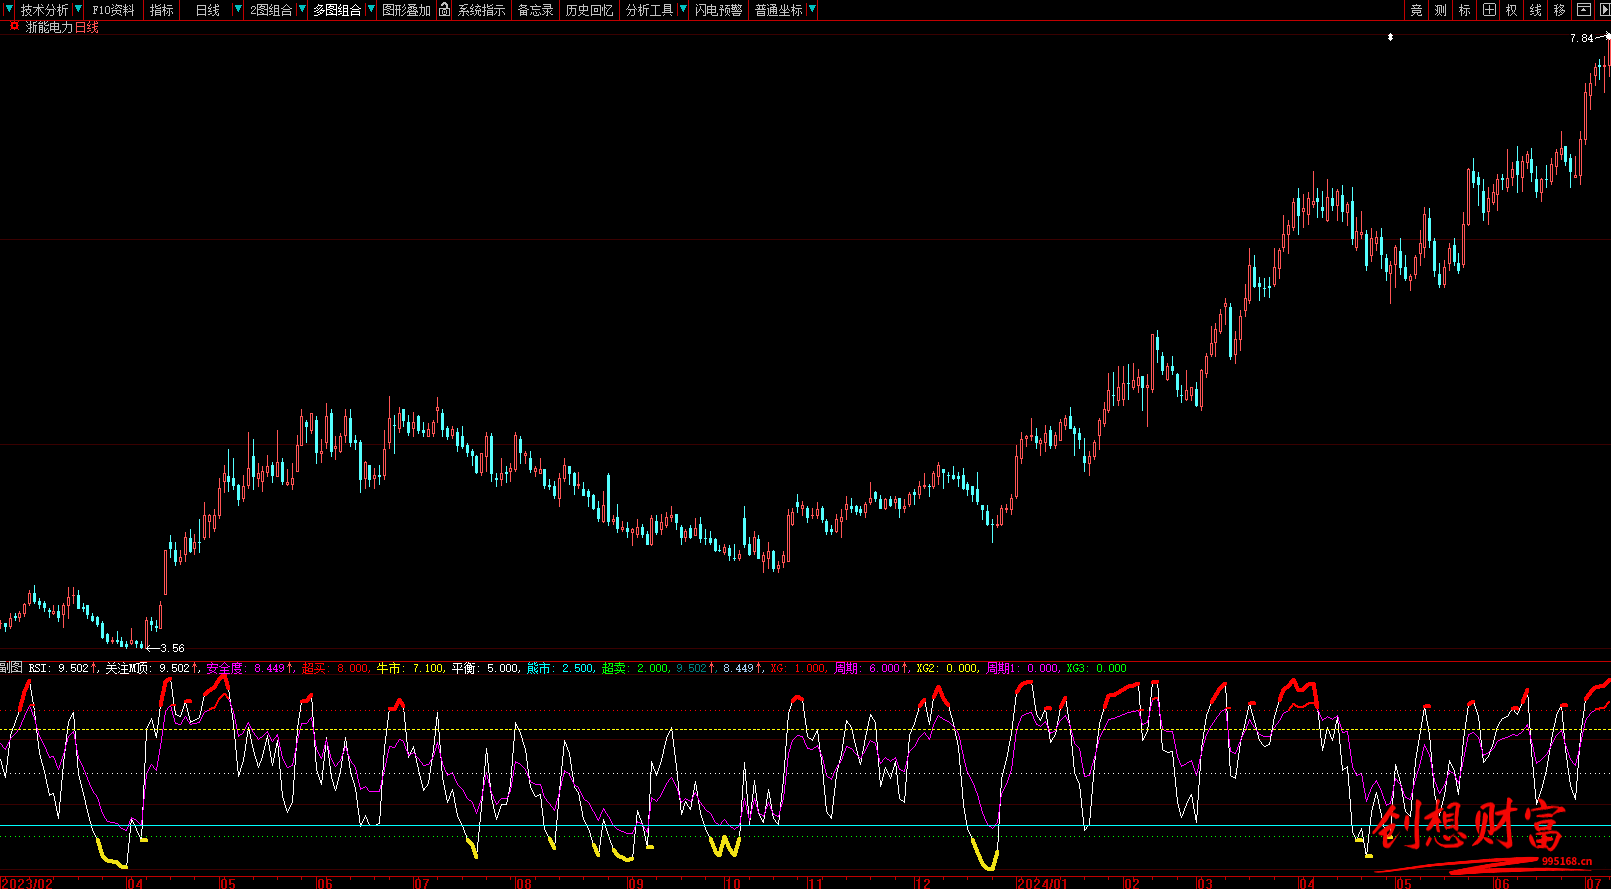Viewport: 1611px width, 889px height.
Task: Click the red gear icon beside 浙能电力
Action: [14, 26]
